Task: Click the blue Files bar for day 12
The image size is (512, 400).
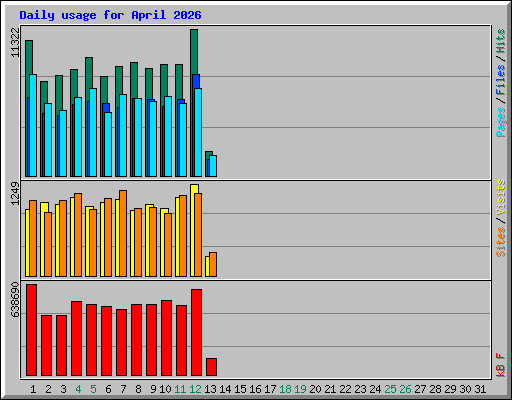Action: coord(196,81)
